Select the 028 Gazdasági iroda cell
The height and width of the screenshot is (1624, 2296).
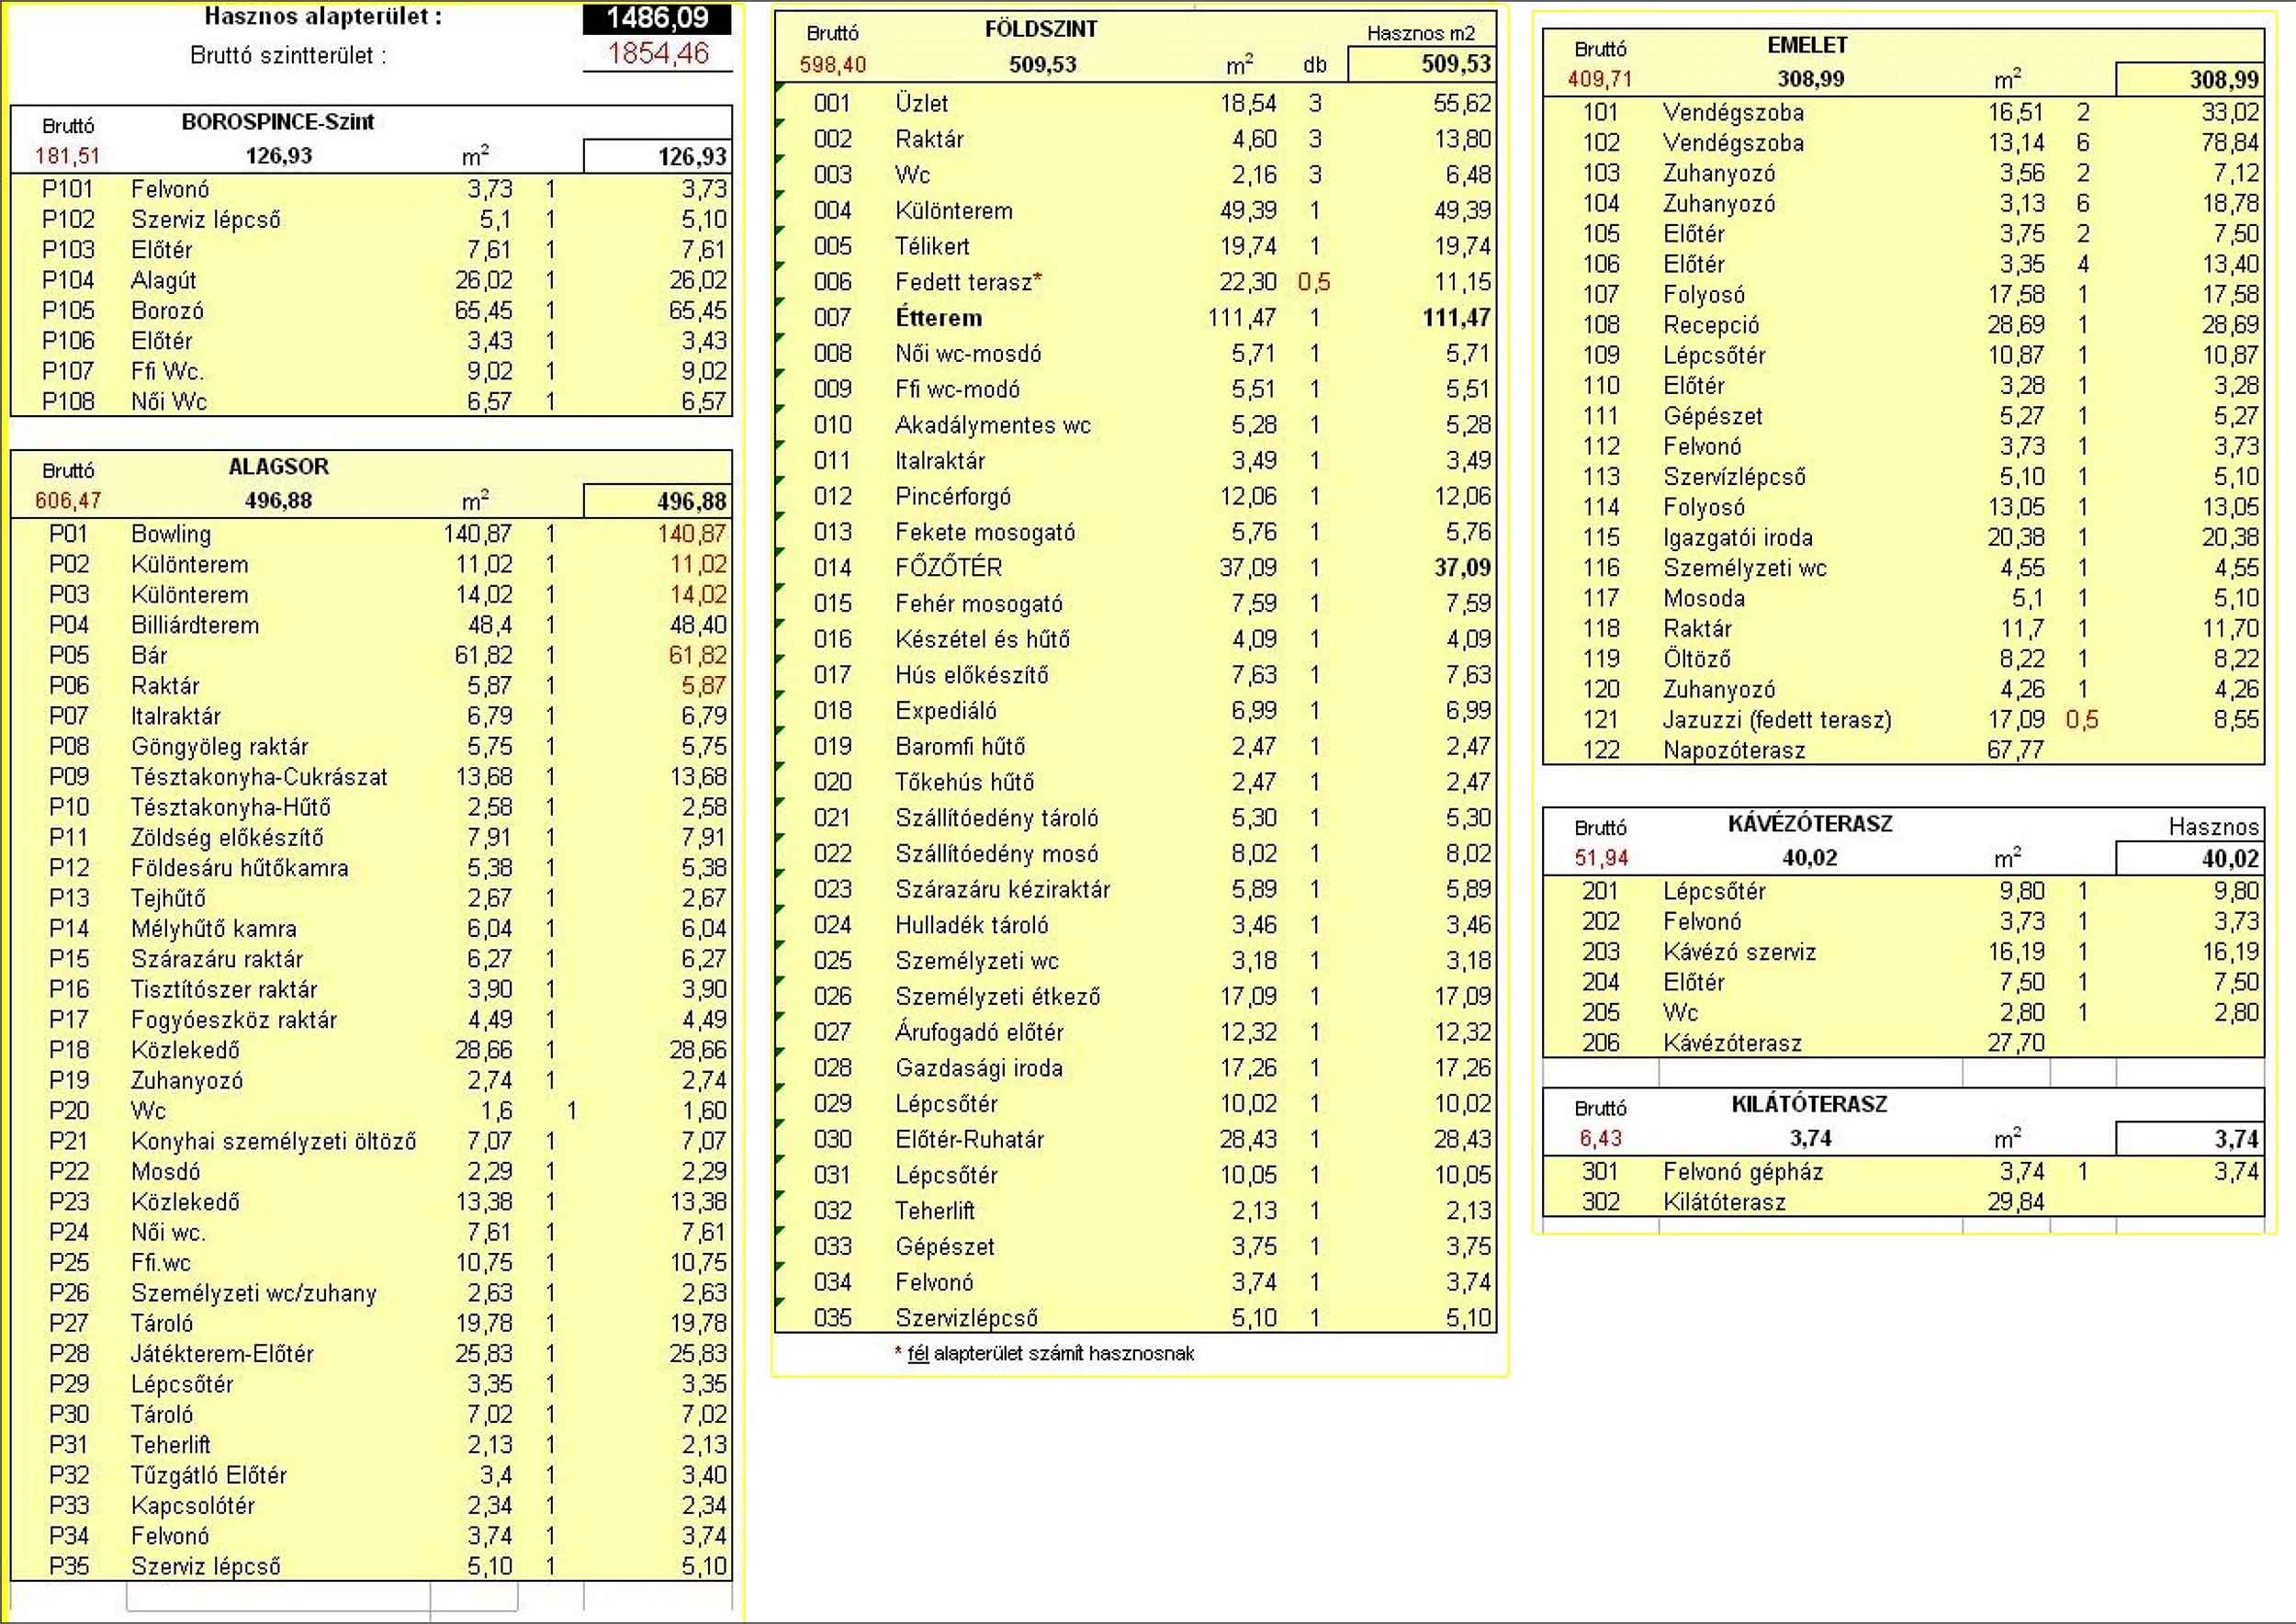pyautogui.click(x=979, y=1069)
